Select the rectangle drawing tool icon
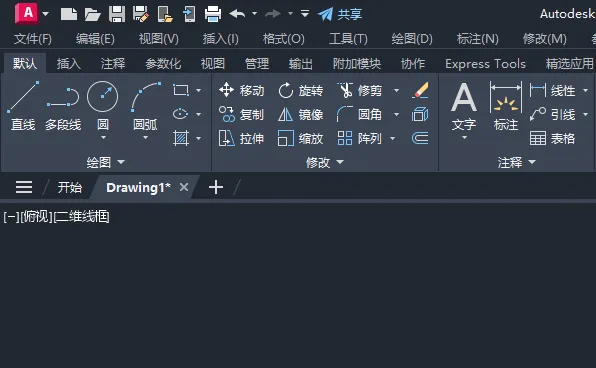 (181, 90)
